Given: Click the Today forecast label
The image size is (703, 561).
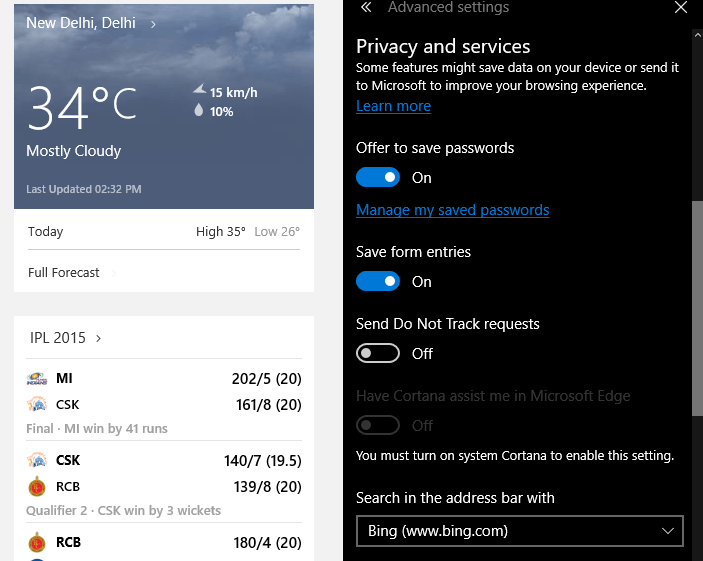Looking at the screenshot, I should coord(45,232).
